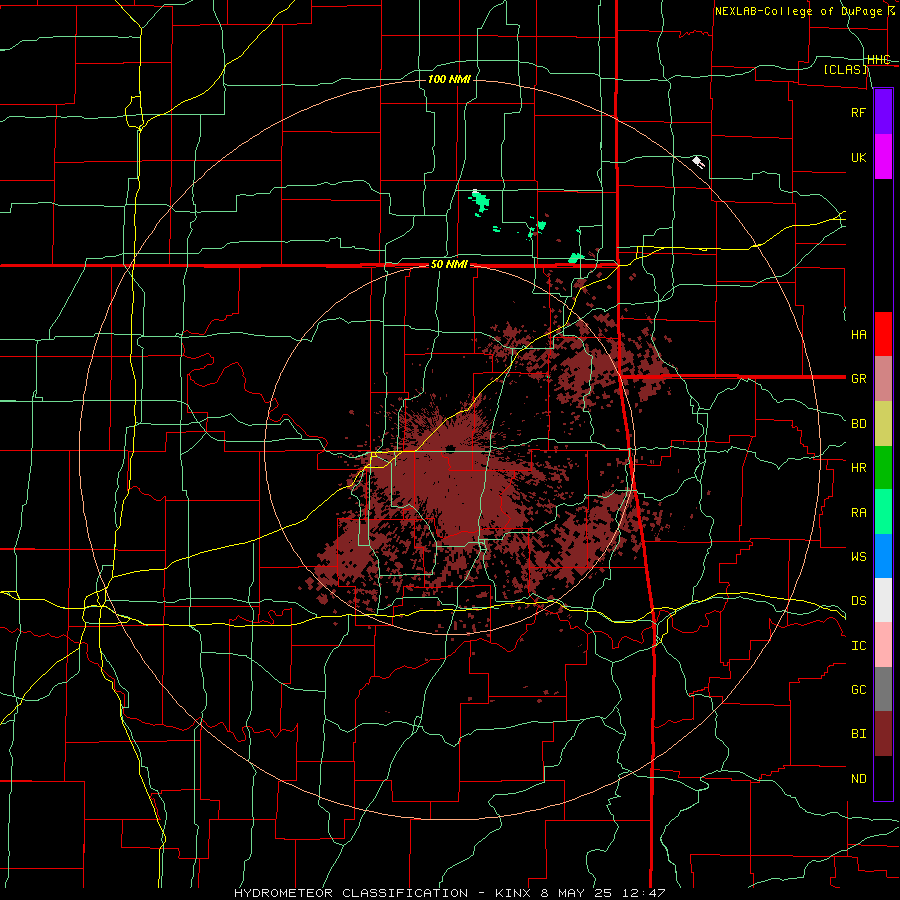The image size is (900, 900).
Task: Click the GC legend label
Action: point(859,690)
